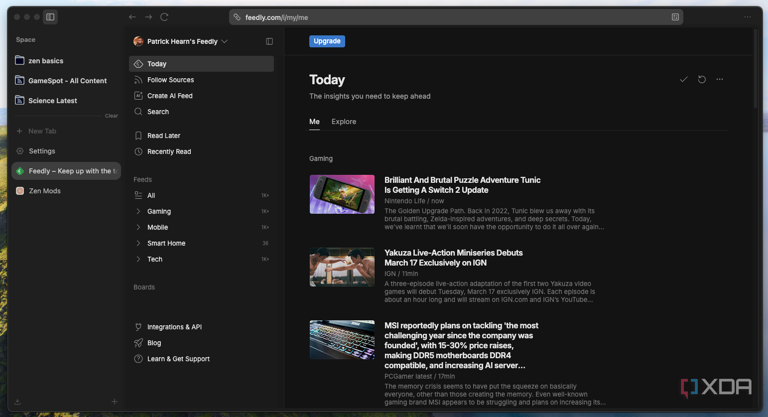Open the Today page more options menu
Screen dimensions: 768x417
pyautogui.click(x=720, y=79)
